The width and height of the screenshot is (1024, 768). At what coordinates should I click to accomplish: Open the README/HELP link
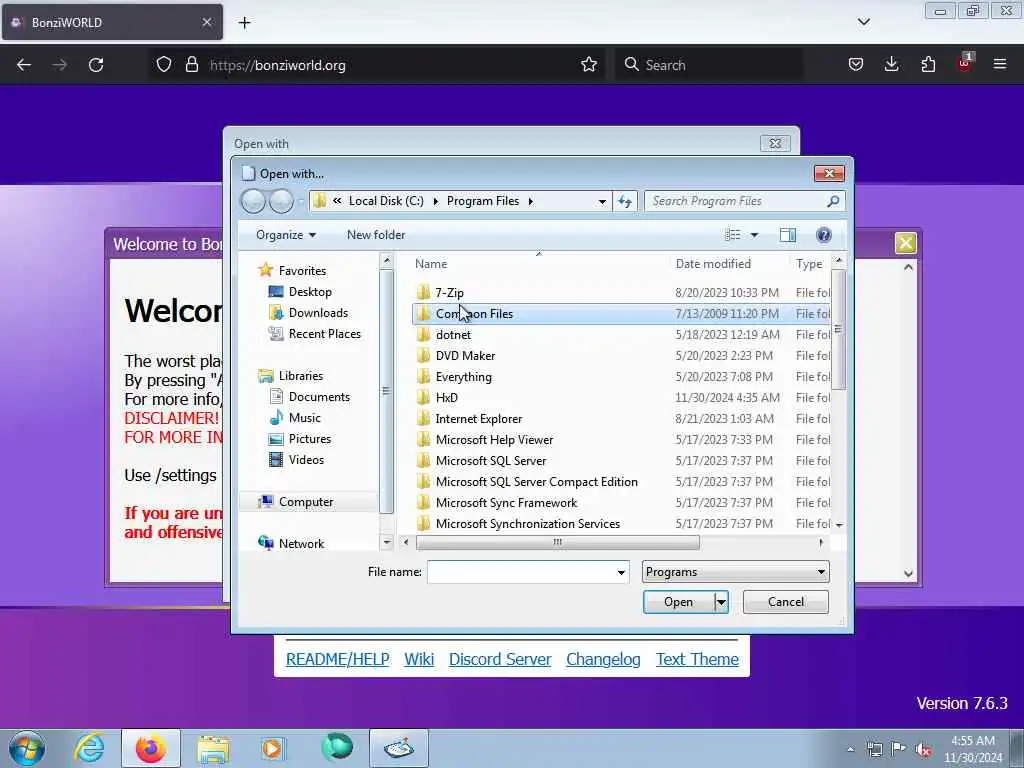pos(338,660)
